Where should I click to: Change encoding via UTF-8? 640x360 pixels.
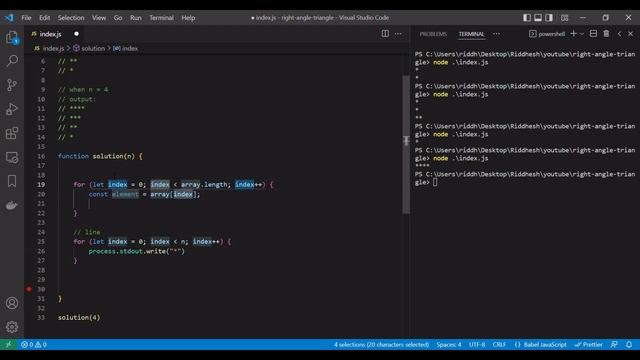(477, 344)
